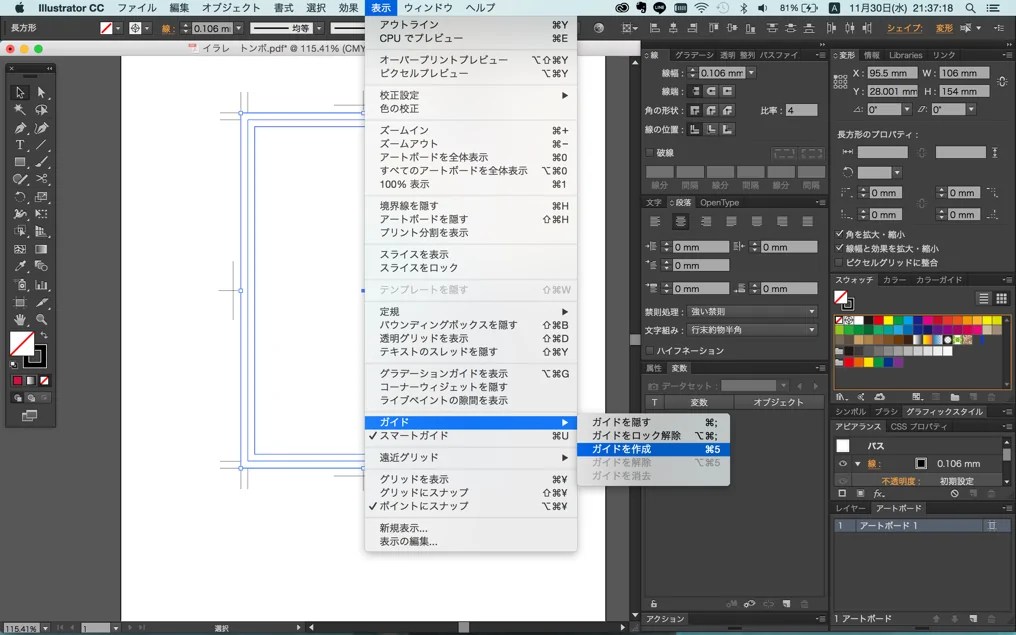Screen dimensions: 1016x635
Task: Select the Zoom tool
Action: click(x=41, y=319)
